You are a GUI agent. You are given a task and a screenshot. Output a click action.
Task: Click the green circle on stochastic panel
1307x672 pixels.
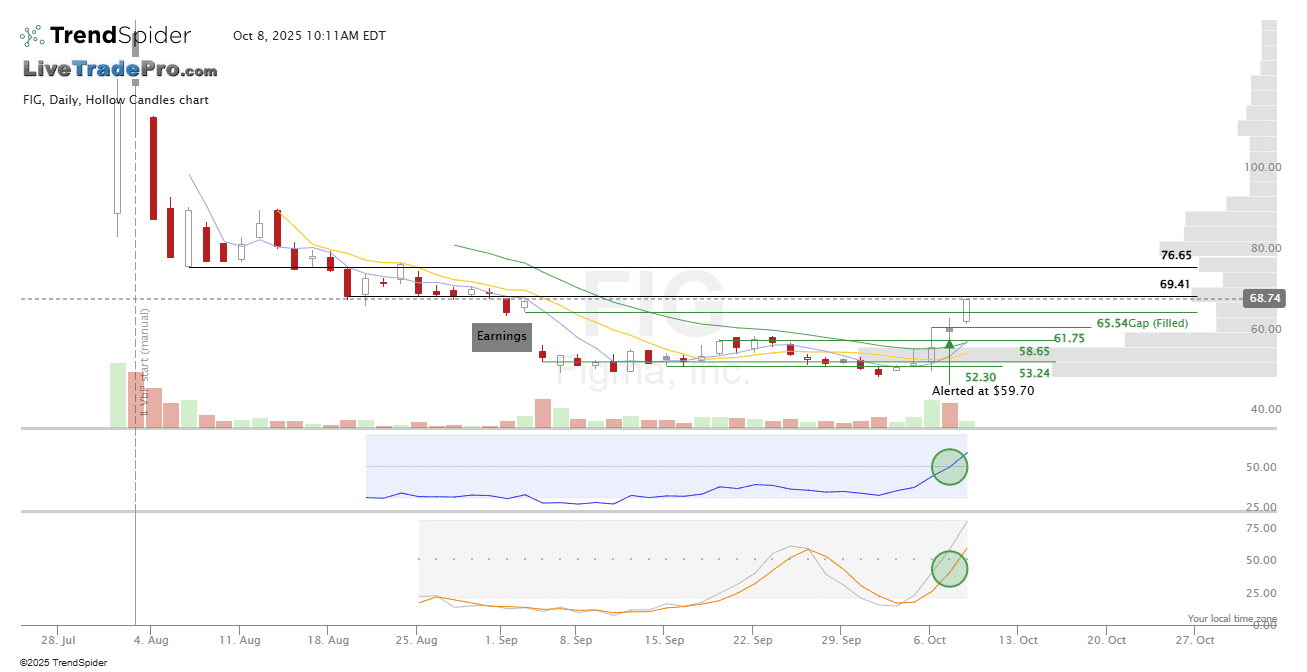[950, 569]
